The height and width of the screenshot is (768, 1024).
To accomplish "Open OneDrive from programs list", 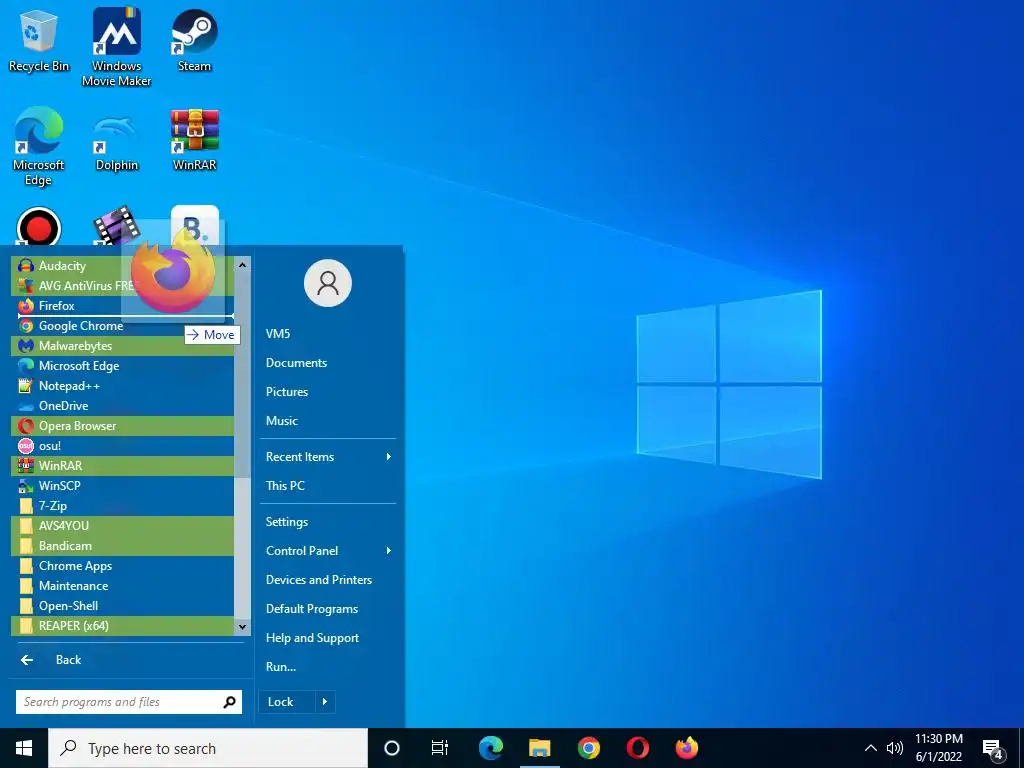I will [x=122, y=406].
